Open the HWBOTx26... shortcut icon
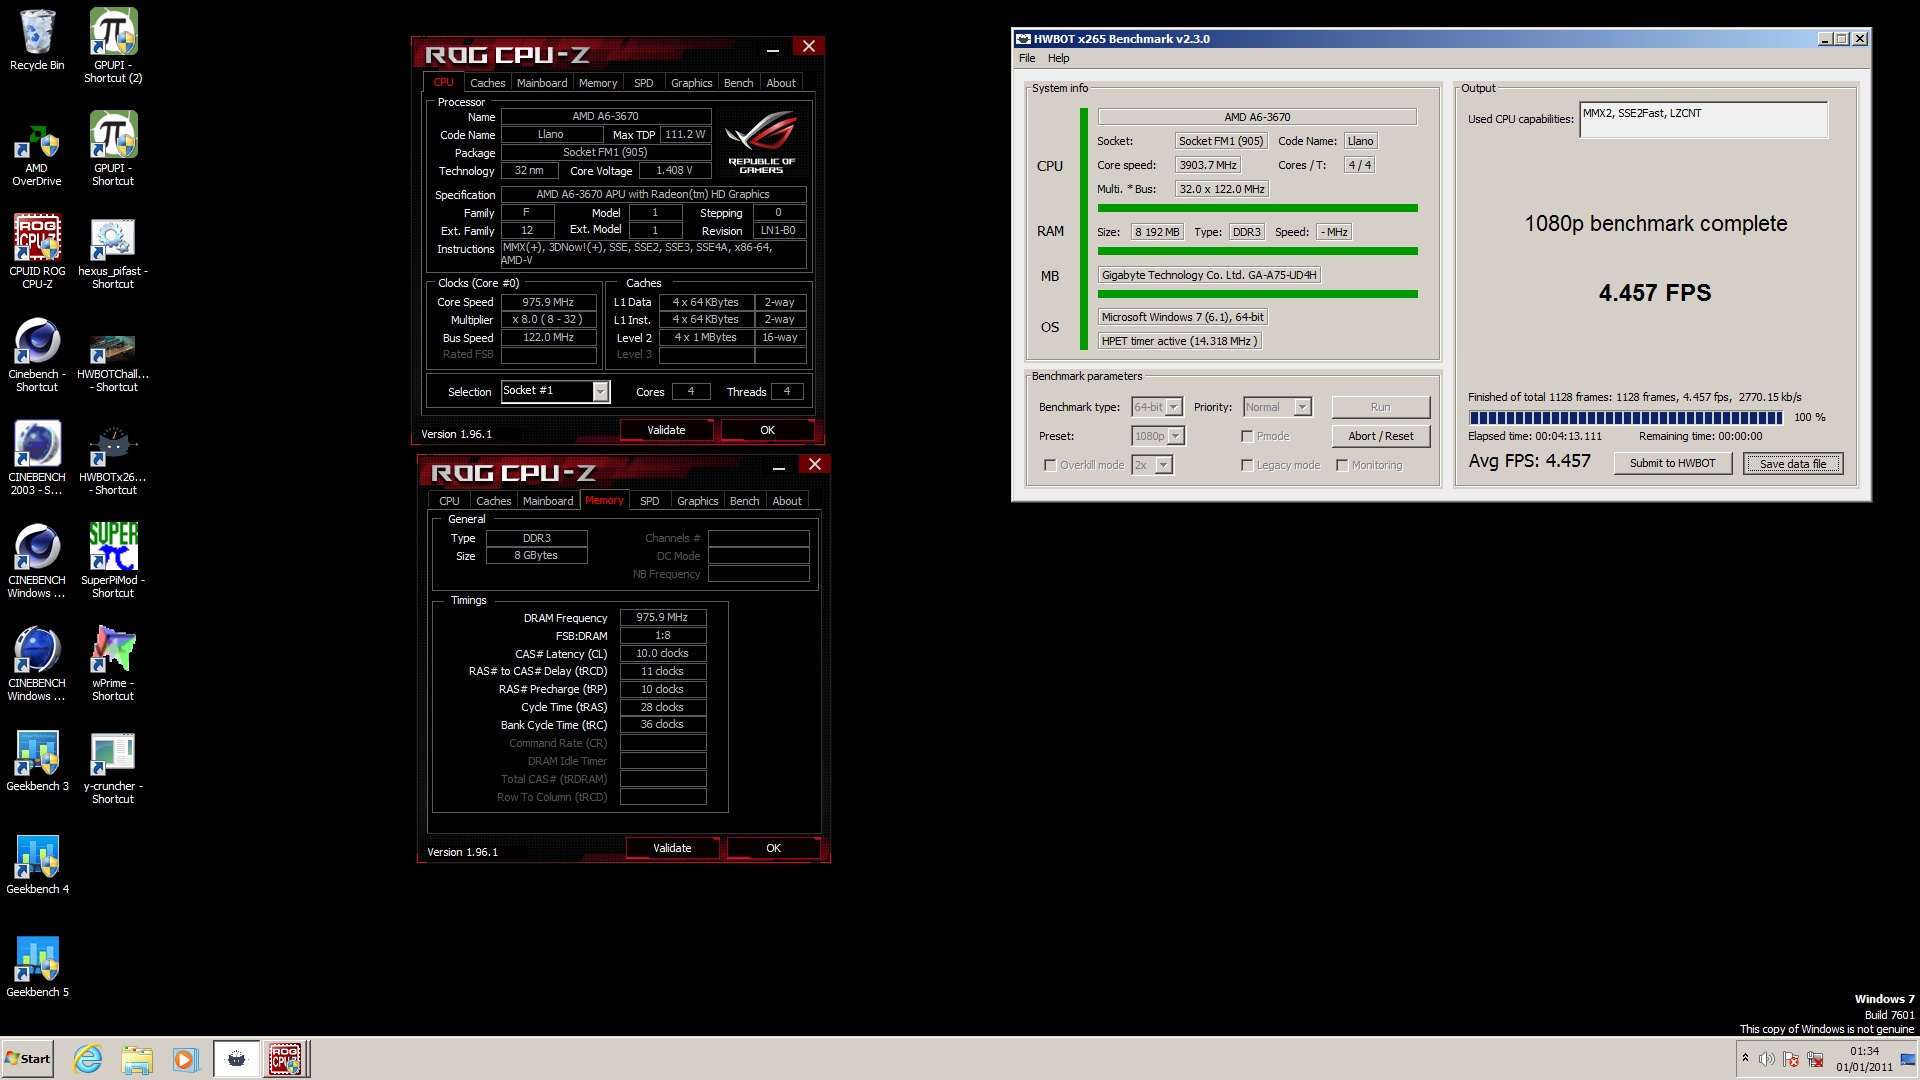This screenshot has width=1920, height=1080. coord(113,457)
